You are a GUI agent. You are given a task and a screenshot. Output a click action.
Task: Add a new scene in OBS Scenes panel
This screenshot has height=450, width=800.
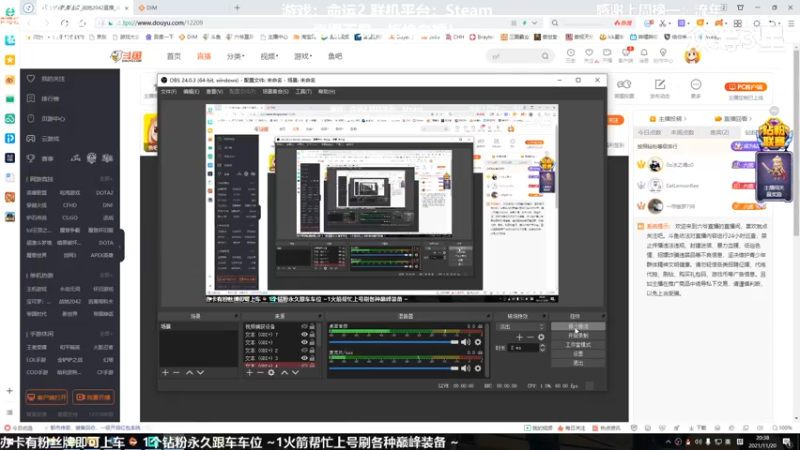165,373
